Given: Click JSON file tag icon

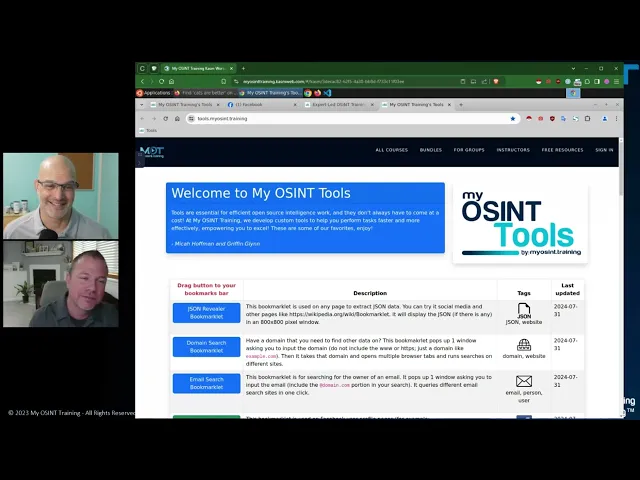Looking at the screenshot, I should [524, 311].
